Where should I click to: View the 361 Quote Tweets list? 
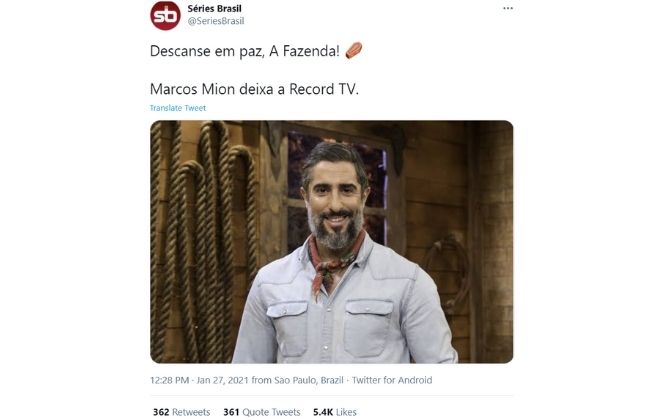[x=262, y=412]
